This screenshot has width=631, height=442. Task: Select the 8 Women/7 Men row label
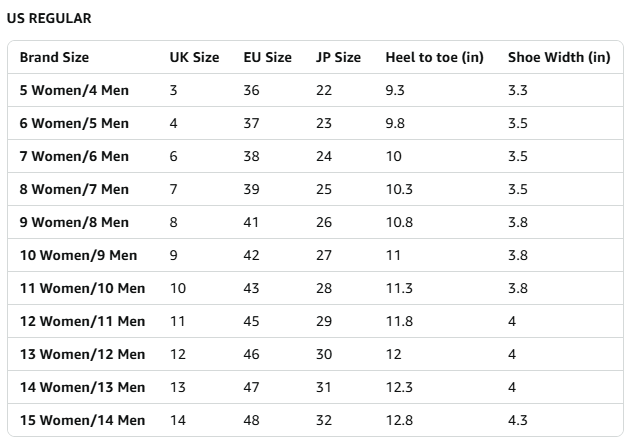(x=74, y=189)
